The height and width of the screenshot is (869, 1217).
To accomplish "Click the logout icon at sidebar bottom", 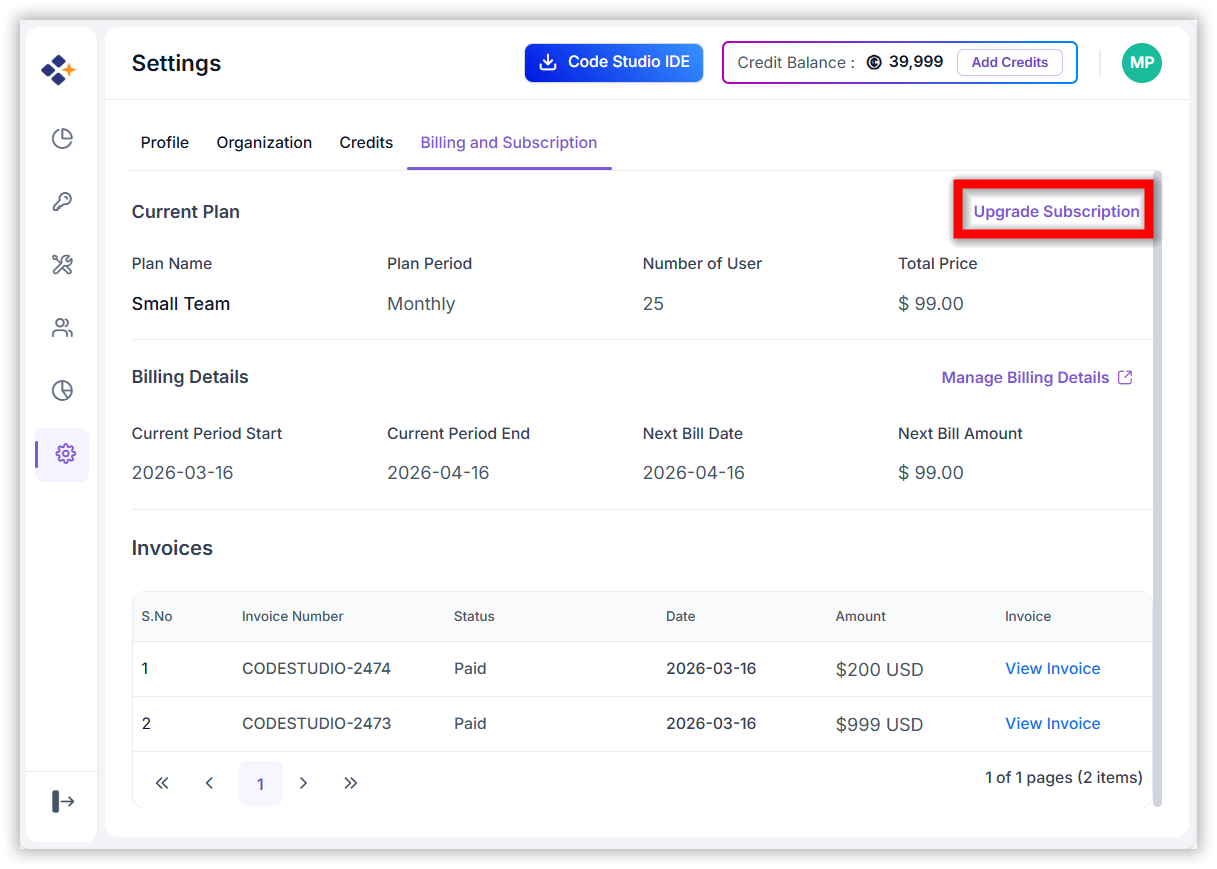I will 62,801.
